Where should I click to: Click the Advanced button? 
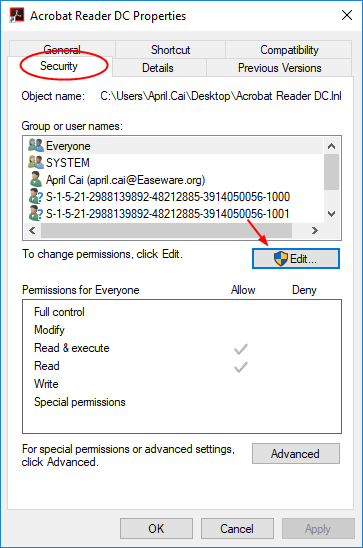[296, 454]
